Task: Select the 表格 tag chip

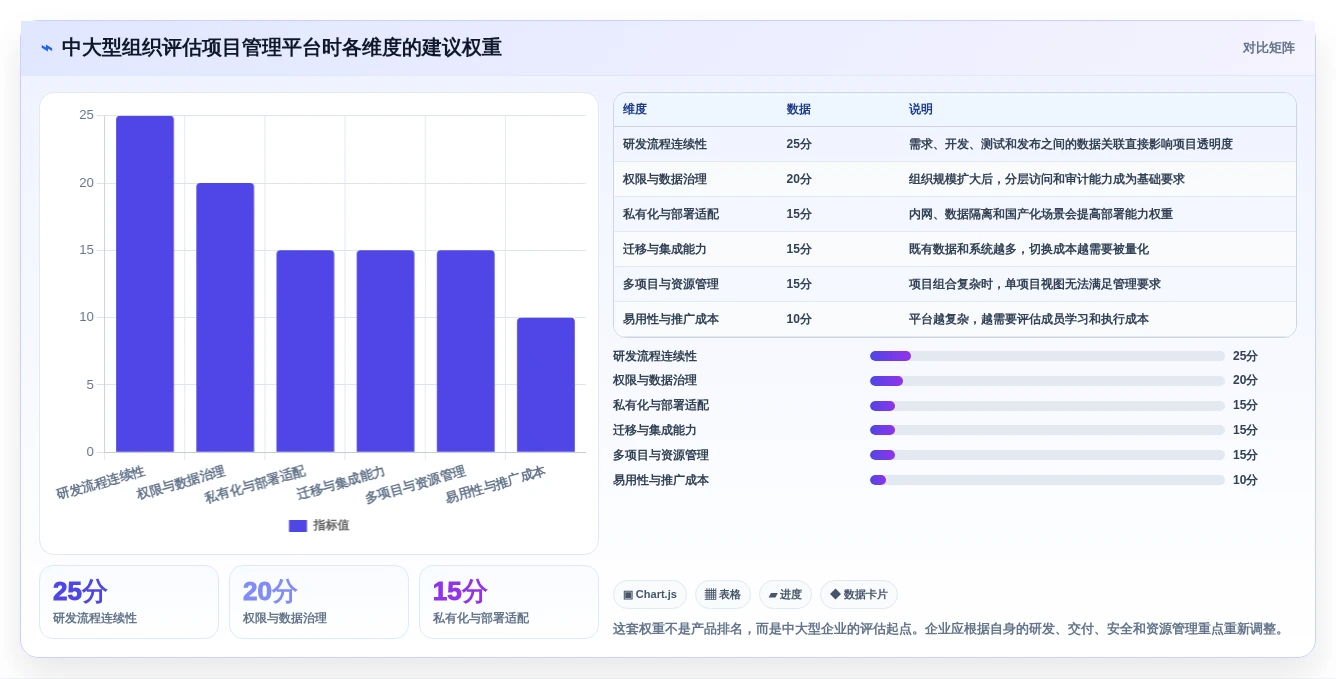Action: pos(723,595)
